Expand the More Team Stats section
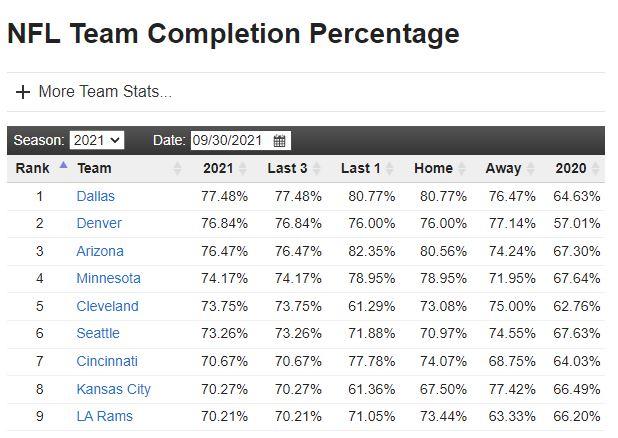The image size is (618, 438). [x=94, y=92]
